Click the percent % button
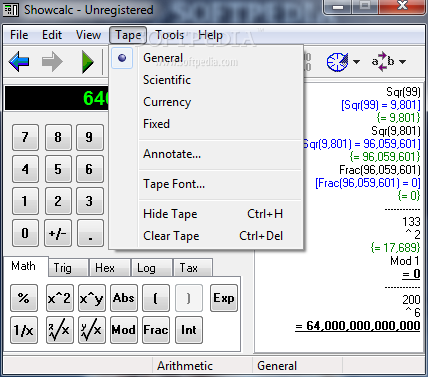428x377 pixels. [24, 298]
